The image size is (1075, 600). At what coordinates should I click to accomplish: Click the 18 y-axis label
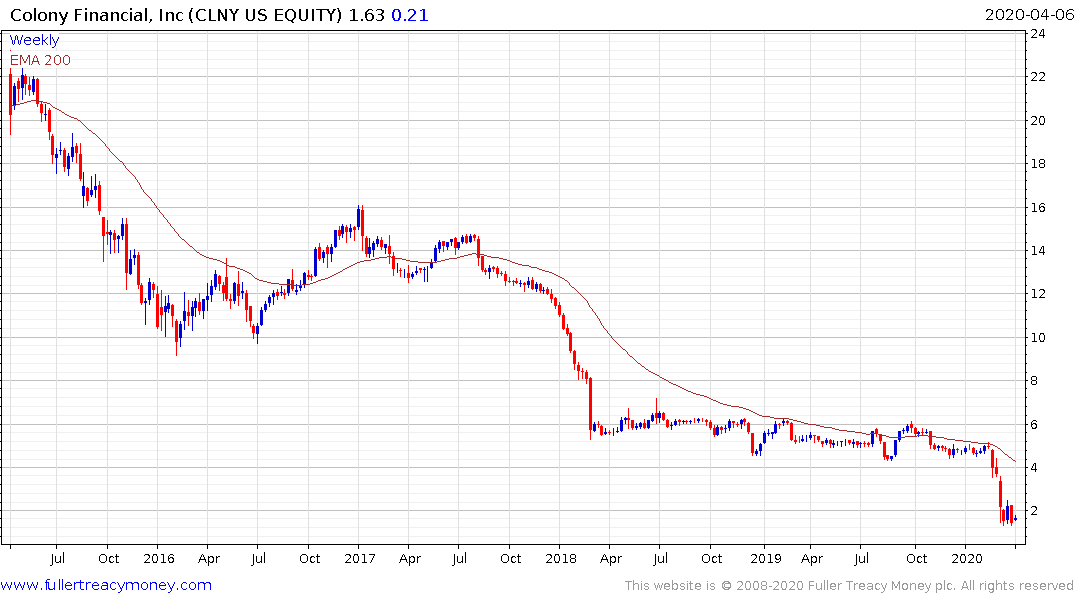[x=1038, y=164]
